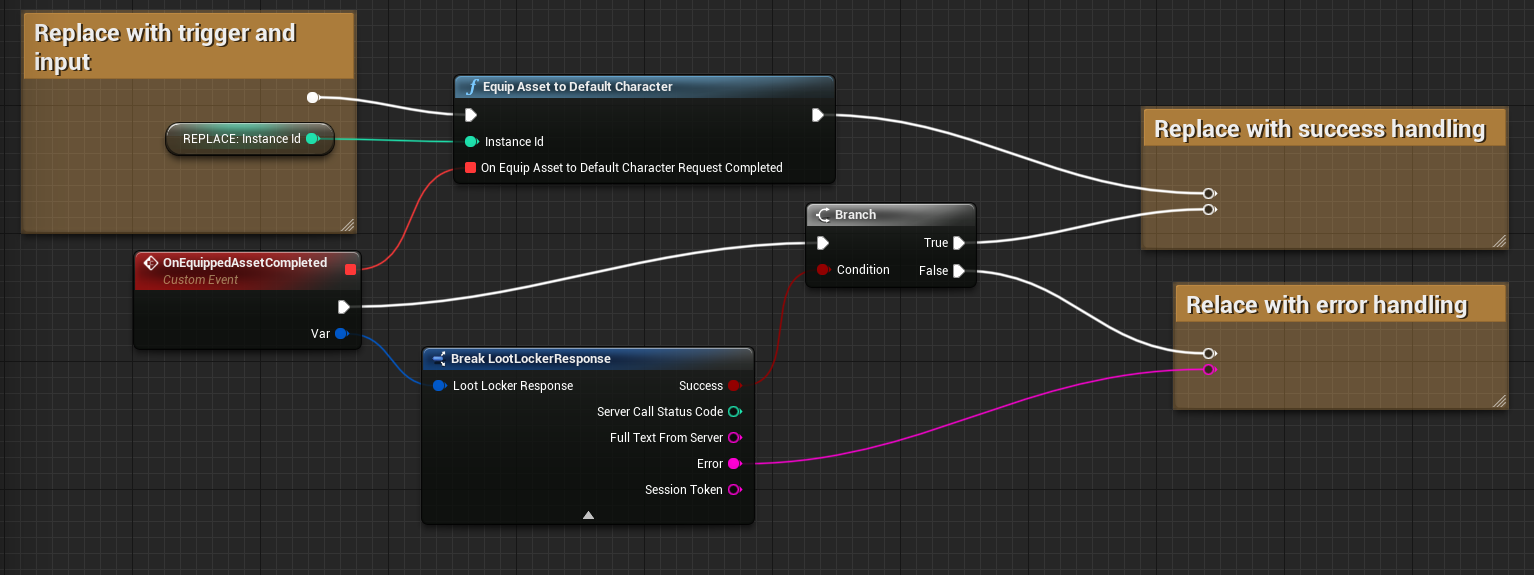The width and height of the screenshot is (1534, 575).
Task: Click the Server Call Status Code pin
Action: coord(734,412)
